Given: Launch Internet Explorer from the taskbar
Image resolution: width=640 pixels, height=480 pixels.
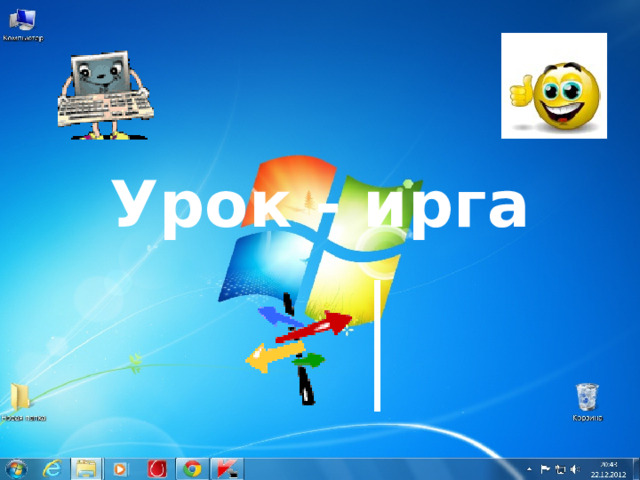Looking at the screenshot, I should click(x=52, y=469).
